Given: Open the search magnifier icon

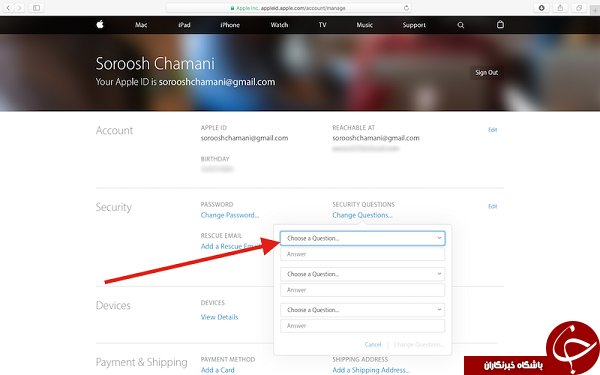Looking at the screenshot, I should click(x=461, y=25).
